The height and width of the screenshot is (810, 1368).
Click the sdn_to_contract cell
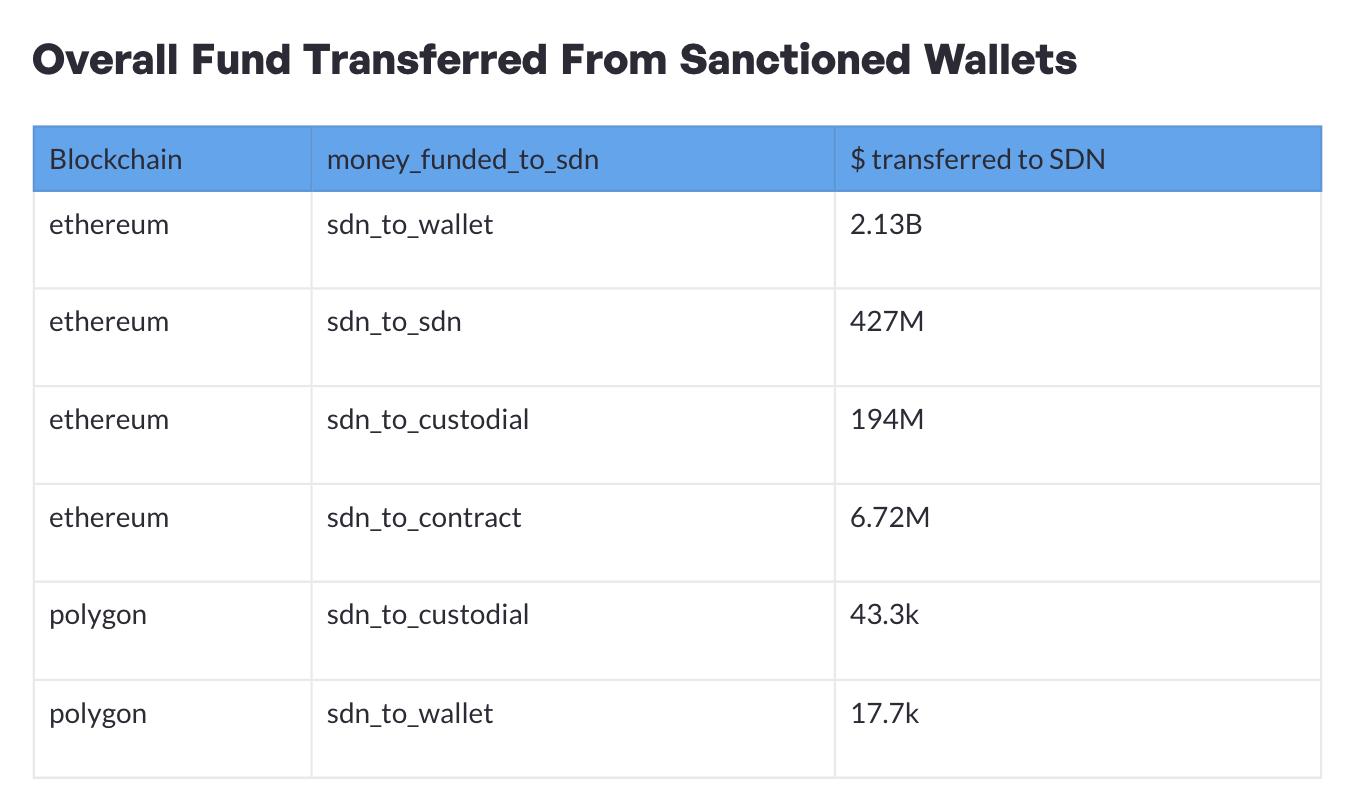424,518
